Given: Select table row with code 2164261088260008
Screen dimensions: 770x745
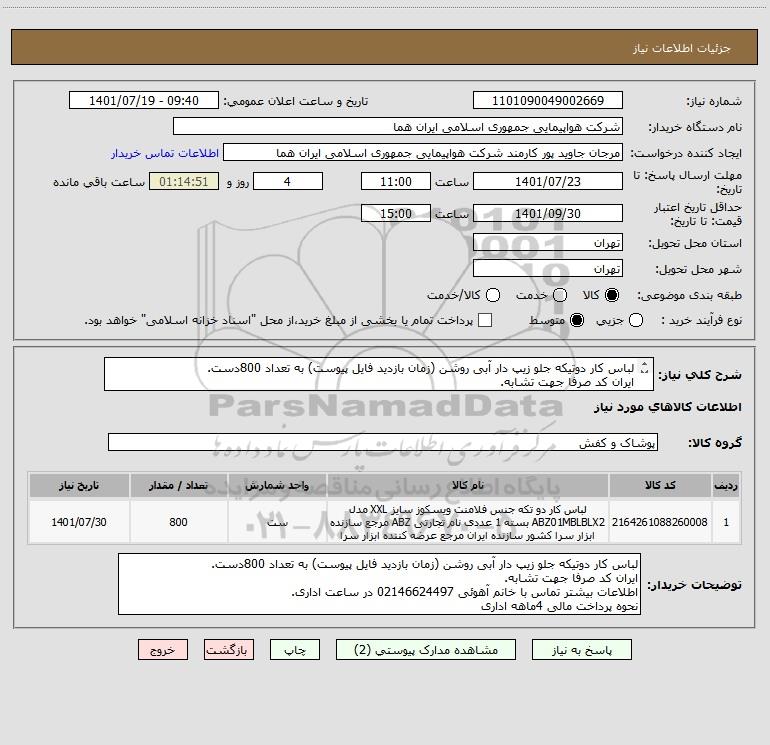Looking at the screenshot, I should pos(385,522).
